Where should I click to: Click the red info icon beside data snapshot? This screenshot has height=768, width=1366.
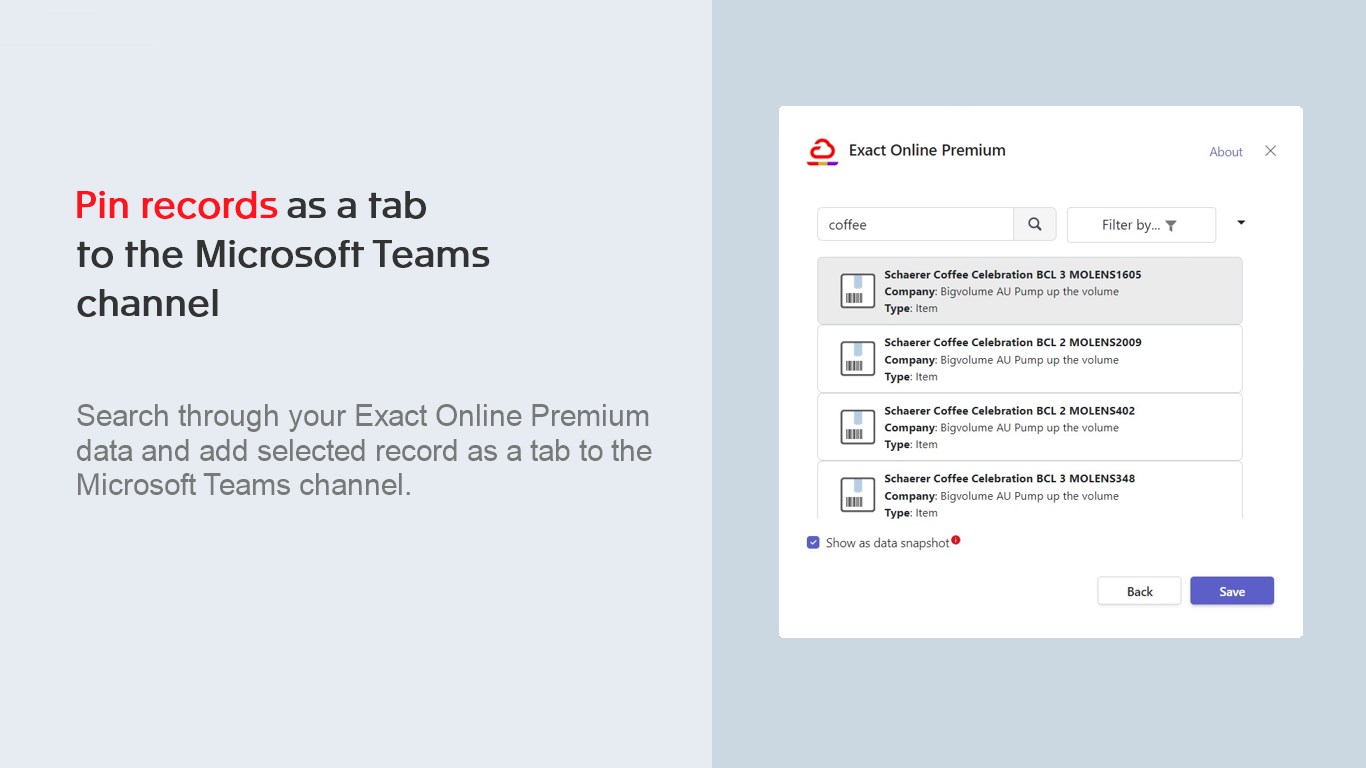956,540
